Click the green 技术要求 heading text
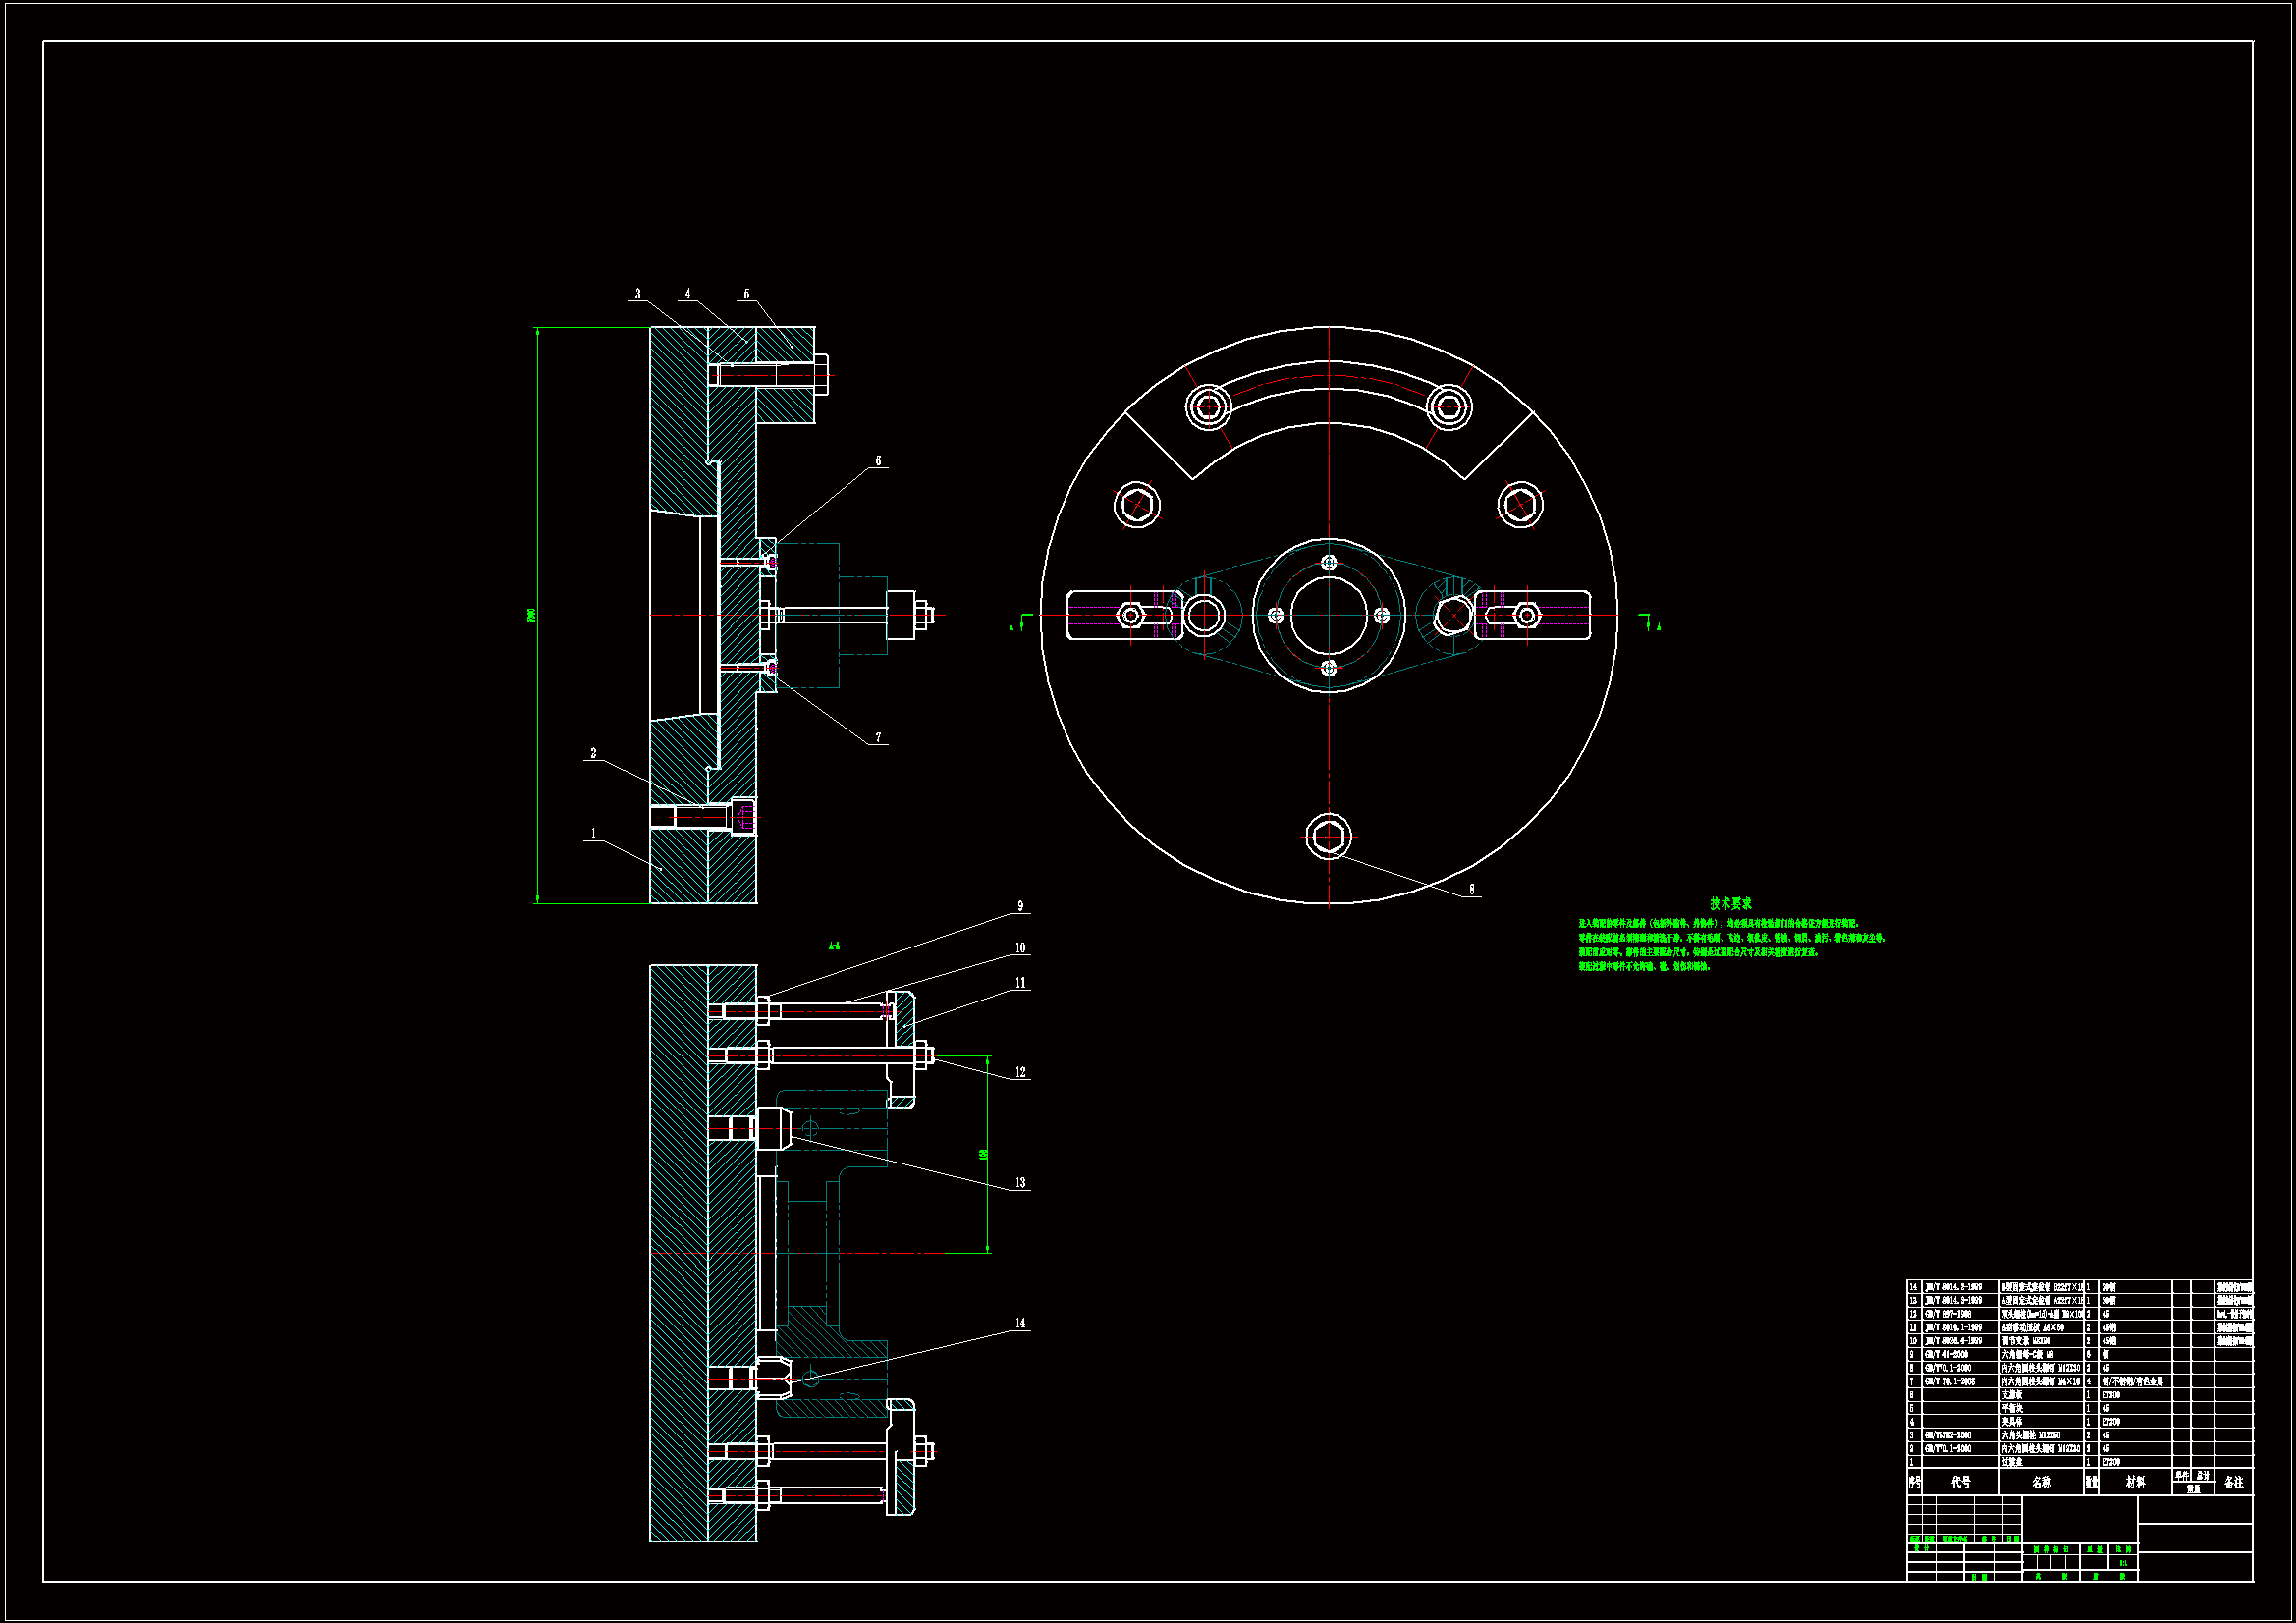Screen dimensions: 2296x1623 tap(1730, 903)
